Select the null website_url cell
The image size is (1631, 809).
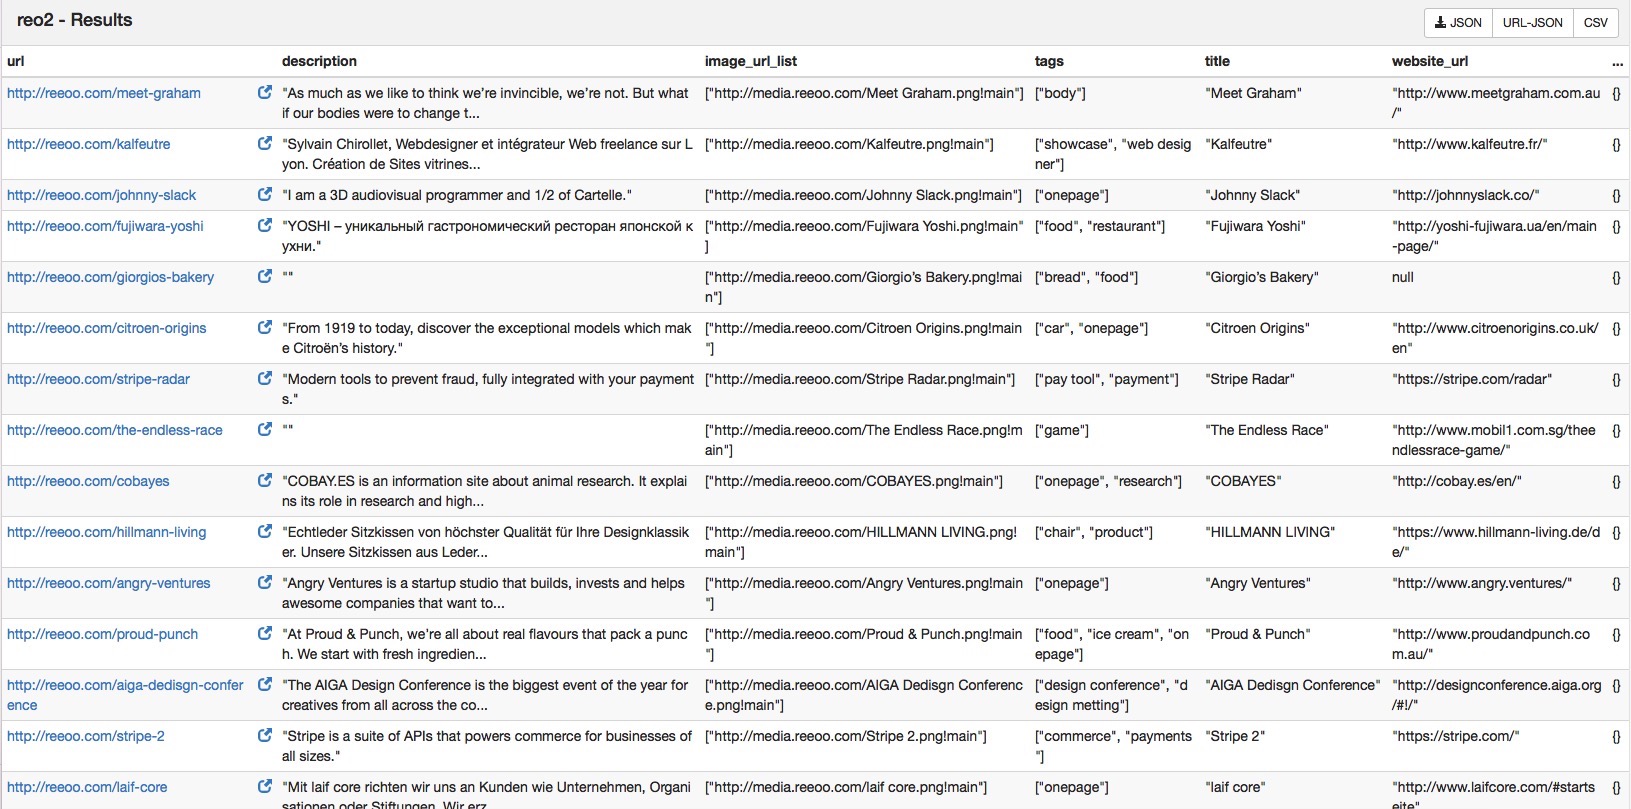coord(1403,277)
